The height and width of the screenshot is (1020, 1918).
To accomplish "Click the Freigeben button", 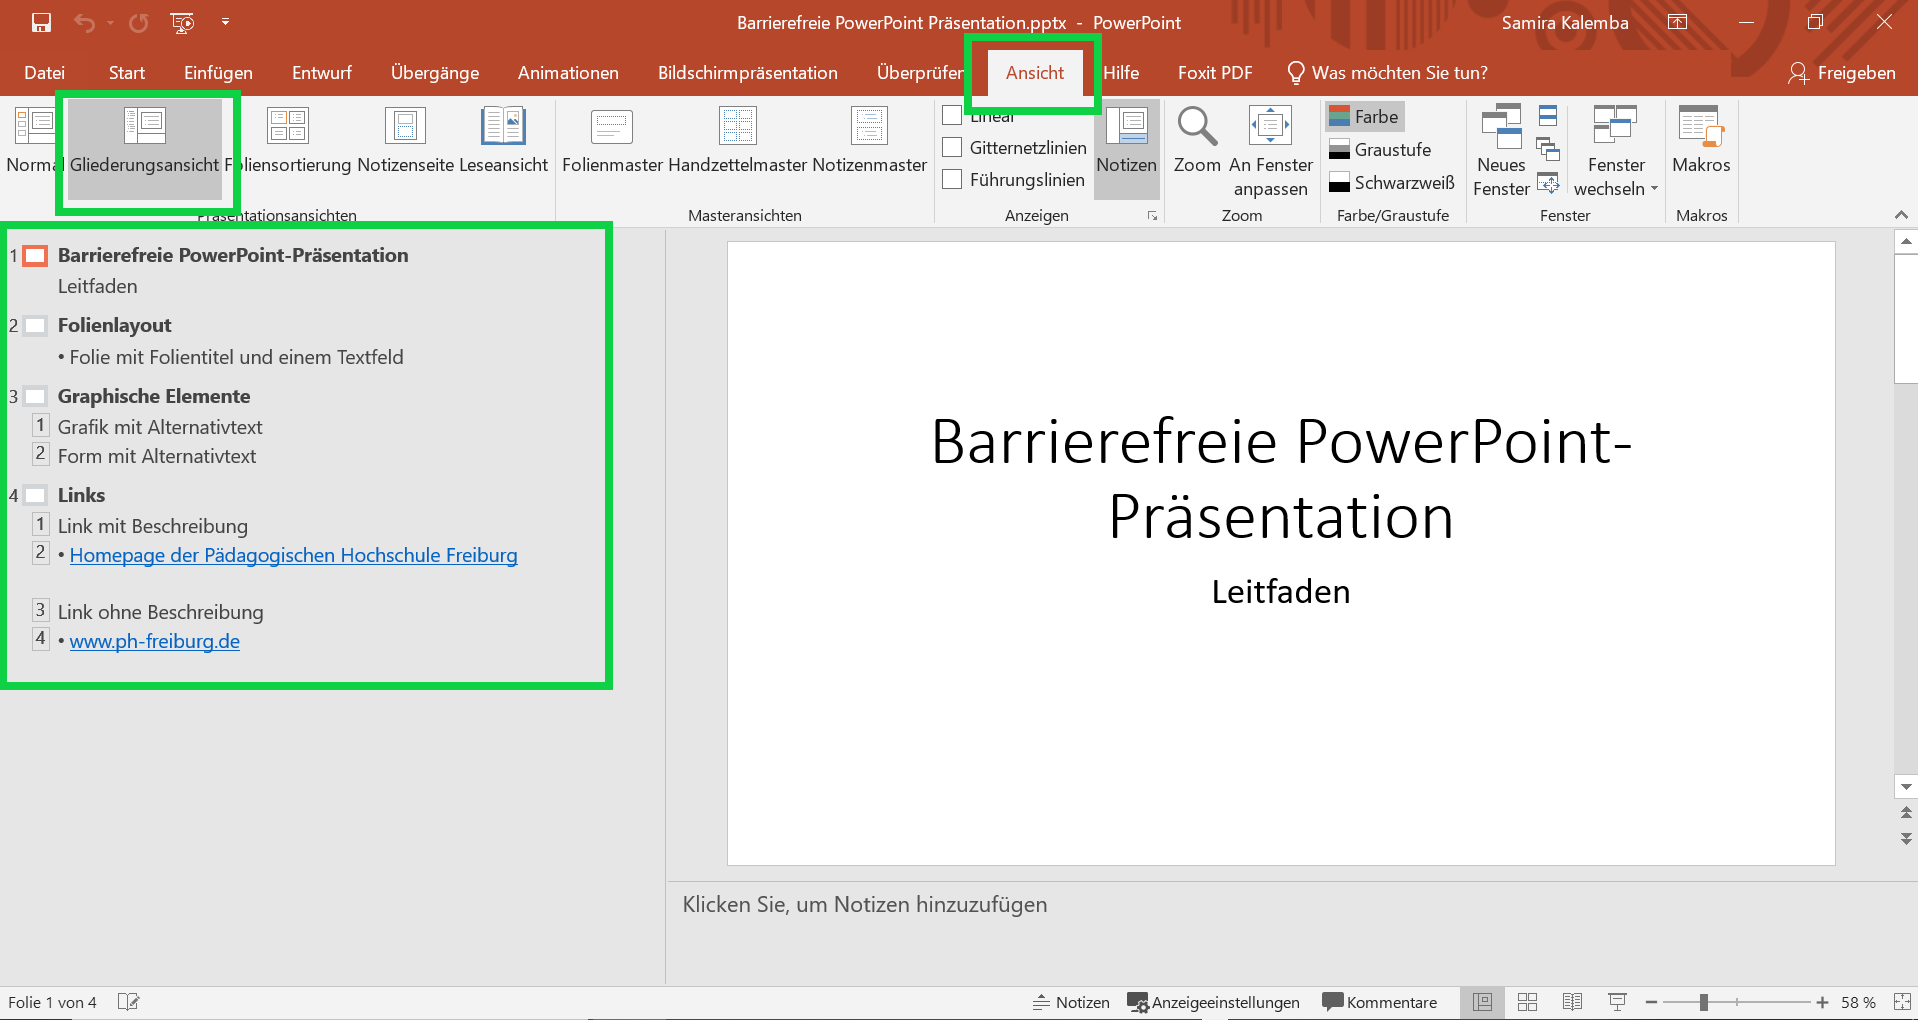I will tap(1843, 72).
